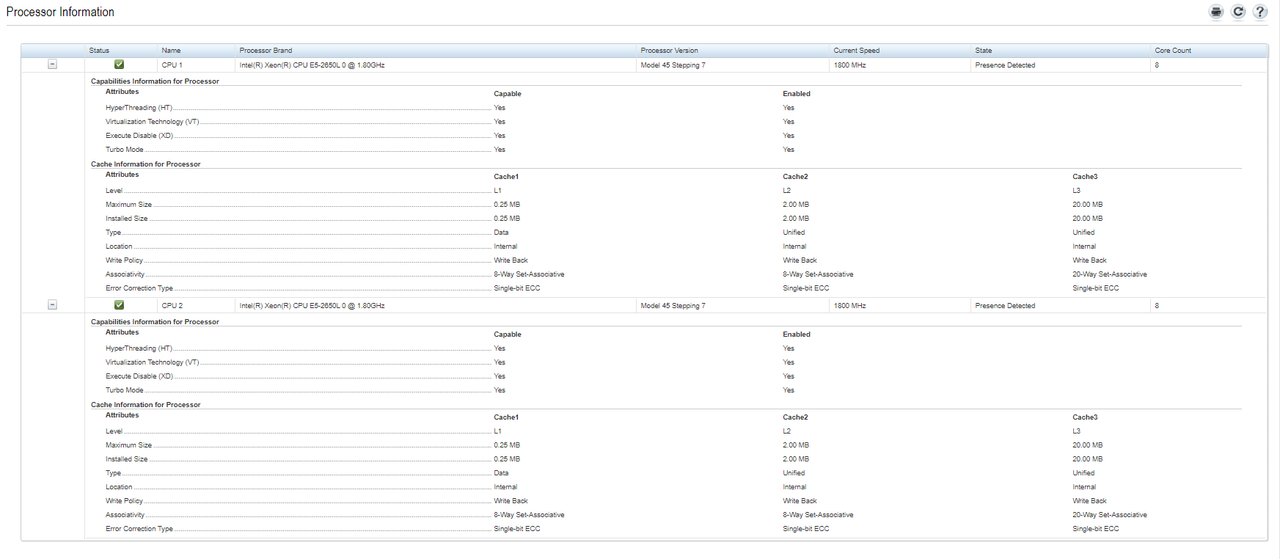Click CPU 2 Cache Information for Processor heading
Image resolution: width=1280 pixels, height=559 pixels.
tap(146, 404)
